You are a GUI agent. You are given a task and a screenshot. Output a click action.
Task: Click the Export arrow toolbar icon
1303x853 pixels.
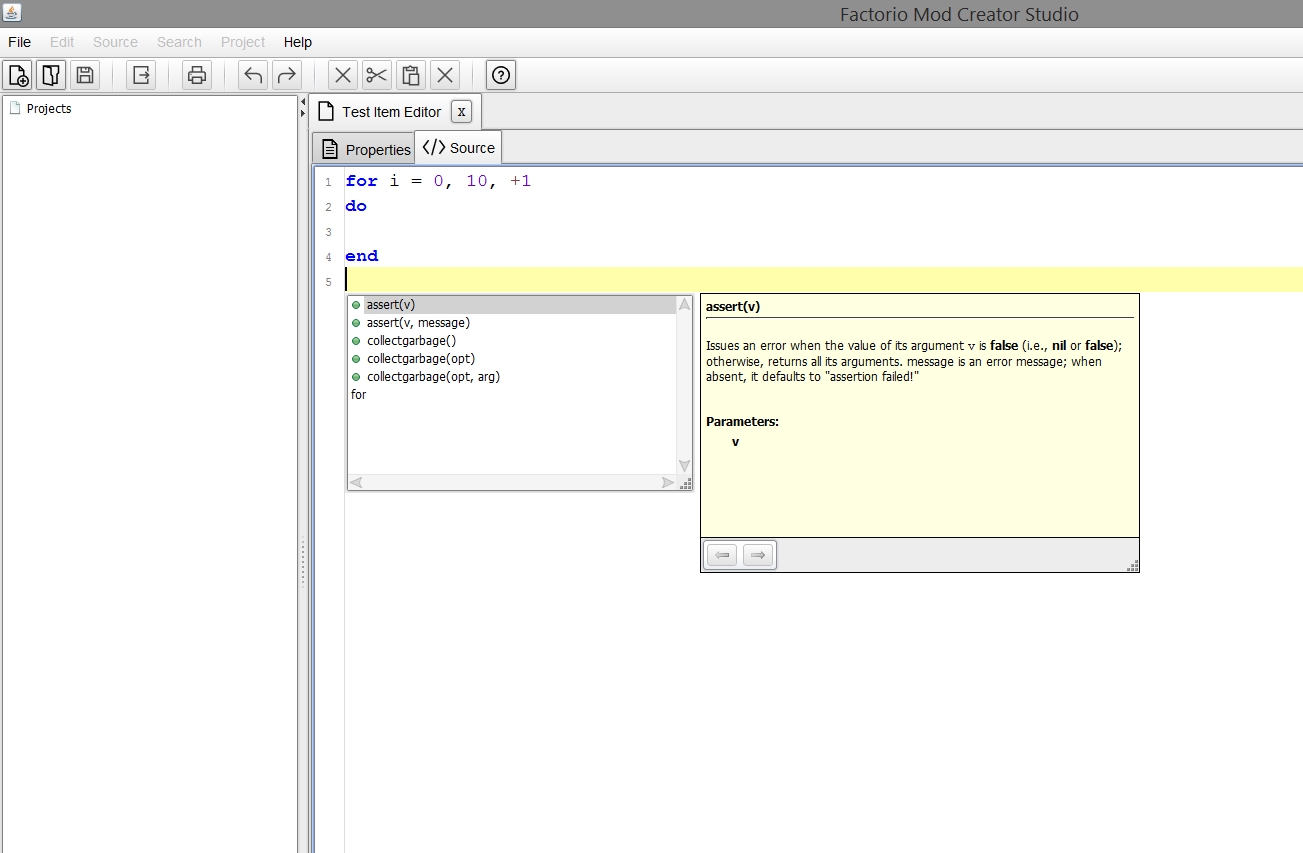click(141, 75)
